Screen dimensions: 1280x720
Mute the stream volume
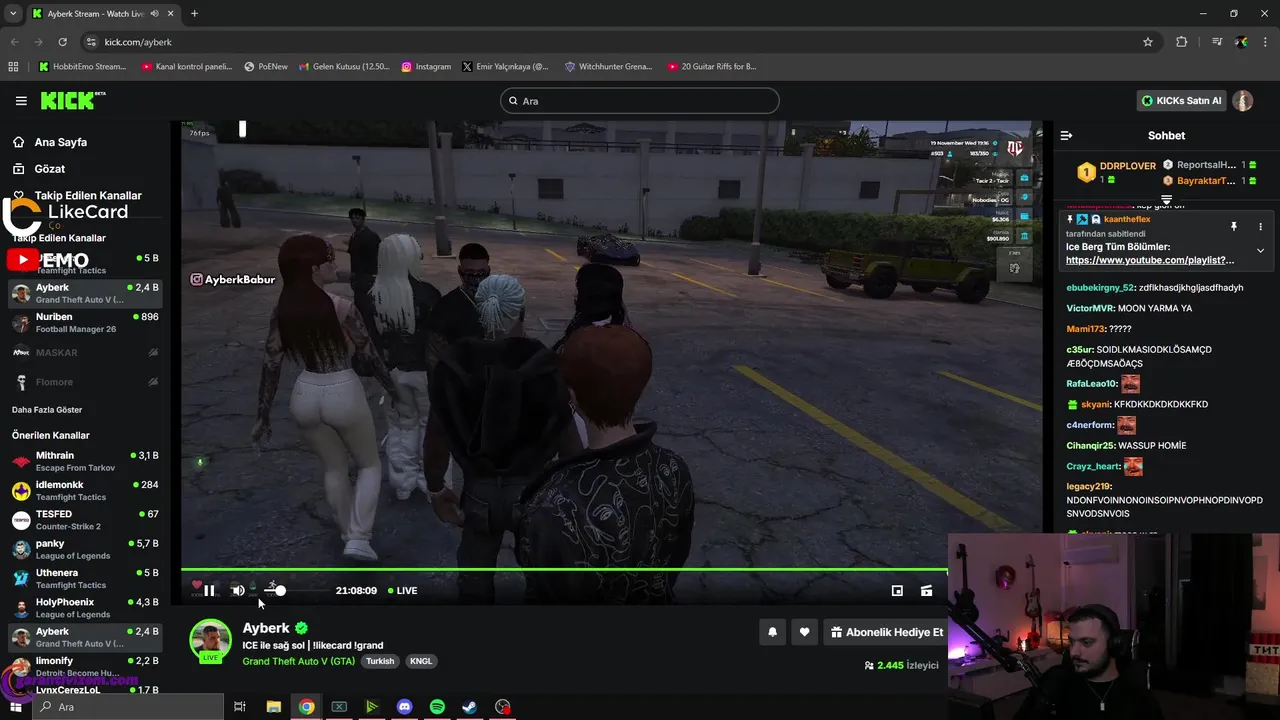point(238,591)
